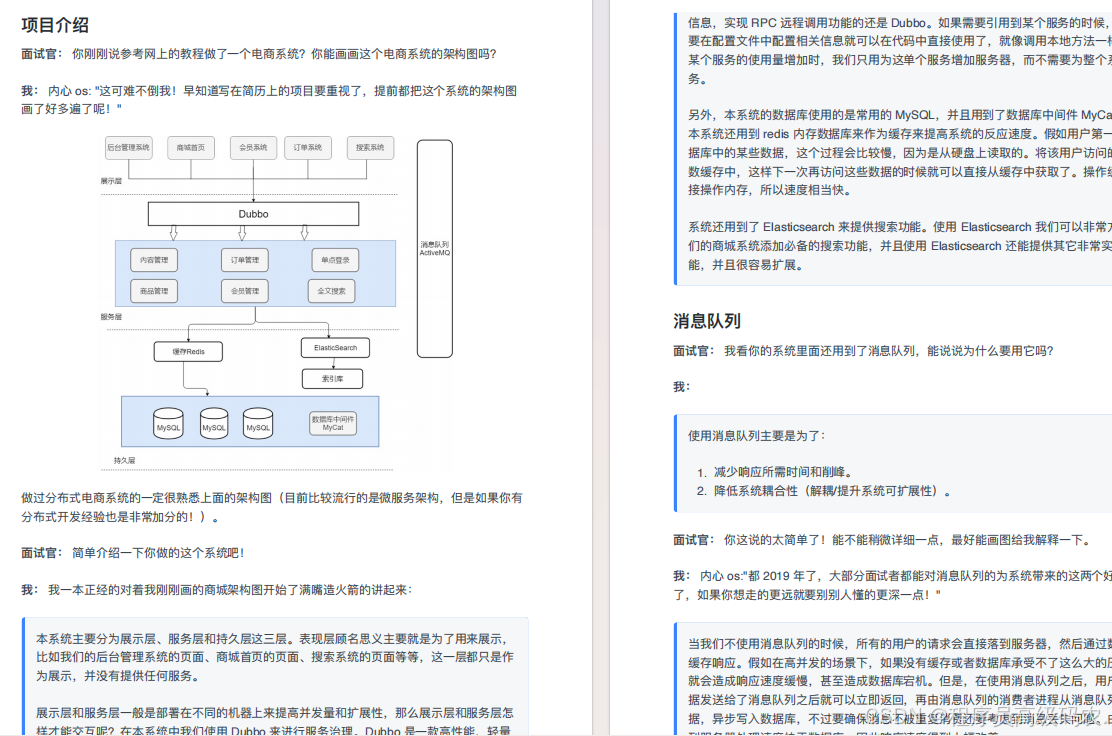Click list item '2. 降低系统耦合性（解耦/提升系统可扩展性）。'
The width and height of the screenshot is (1112, 736).
[824, 491]
